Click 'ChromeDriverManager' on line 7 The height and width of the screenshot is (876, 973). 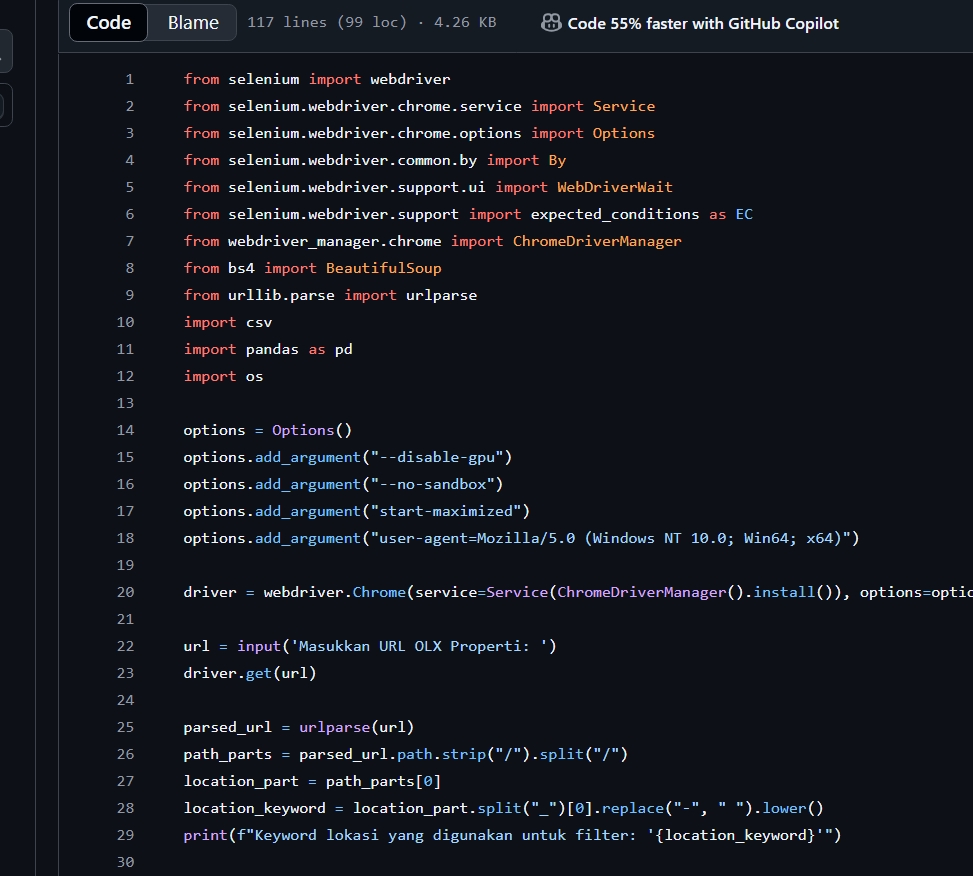597,241
